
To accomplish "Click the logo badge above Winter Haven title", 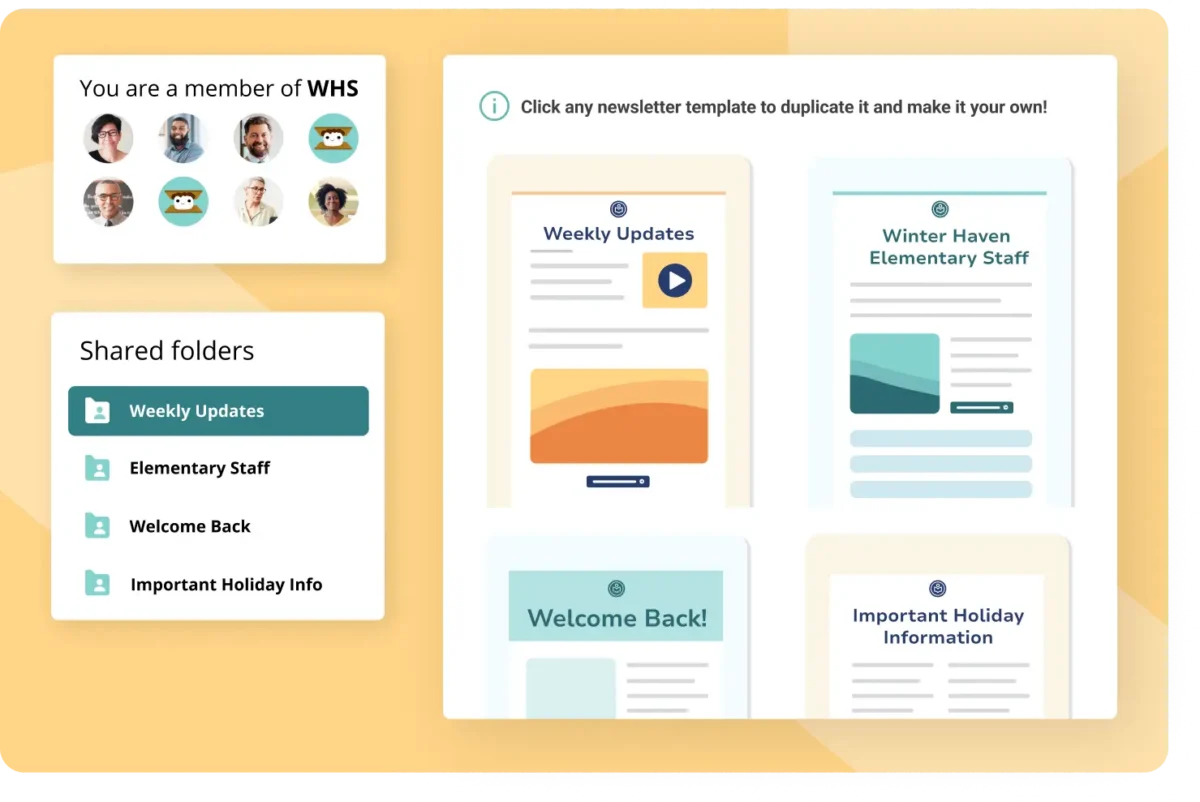I will [940, 209].
